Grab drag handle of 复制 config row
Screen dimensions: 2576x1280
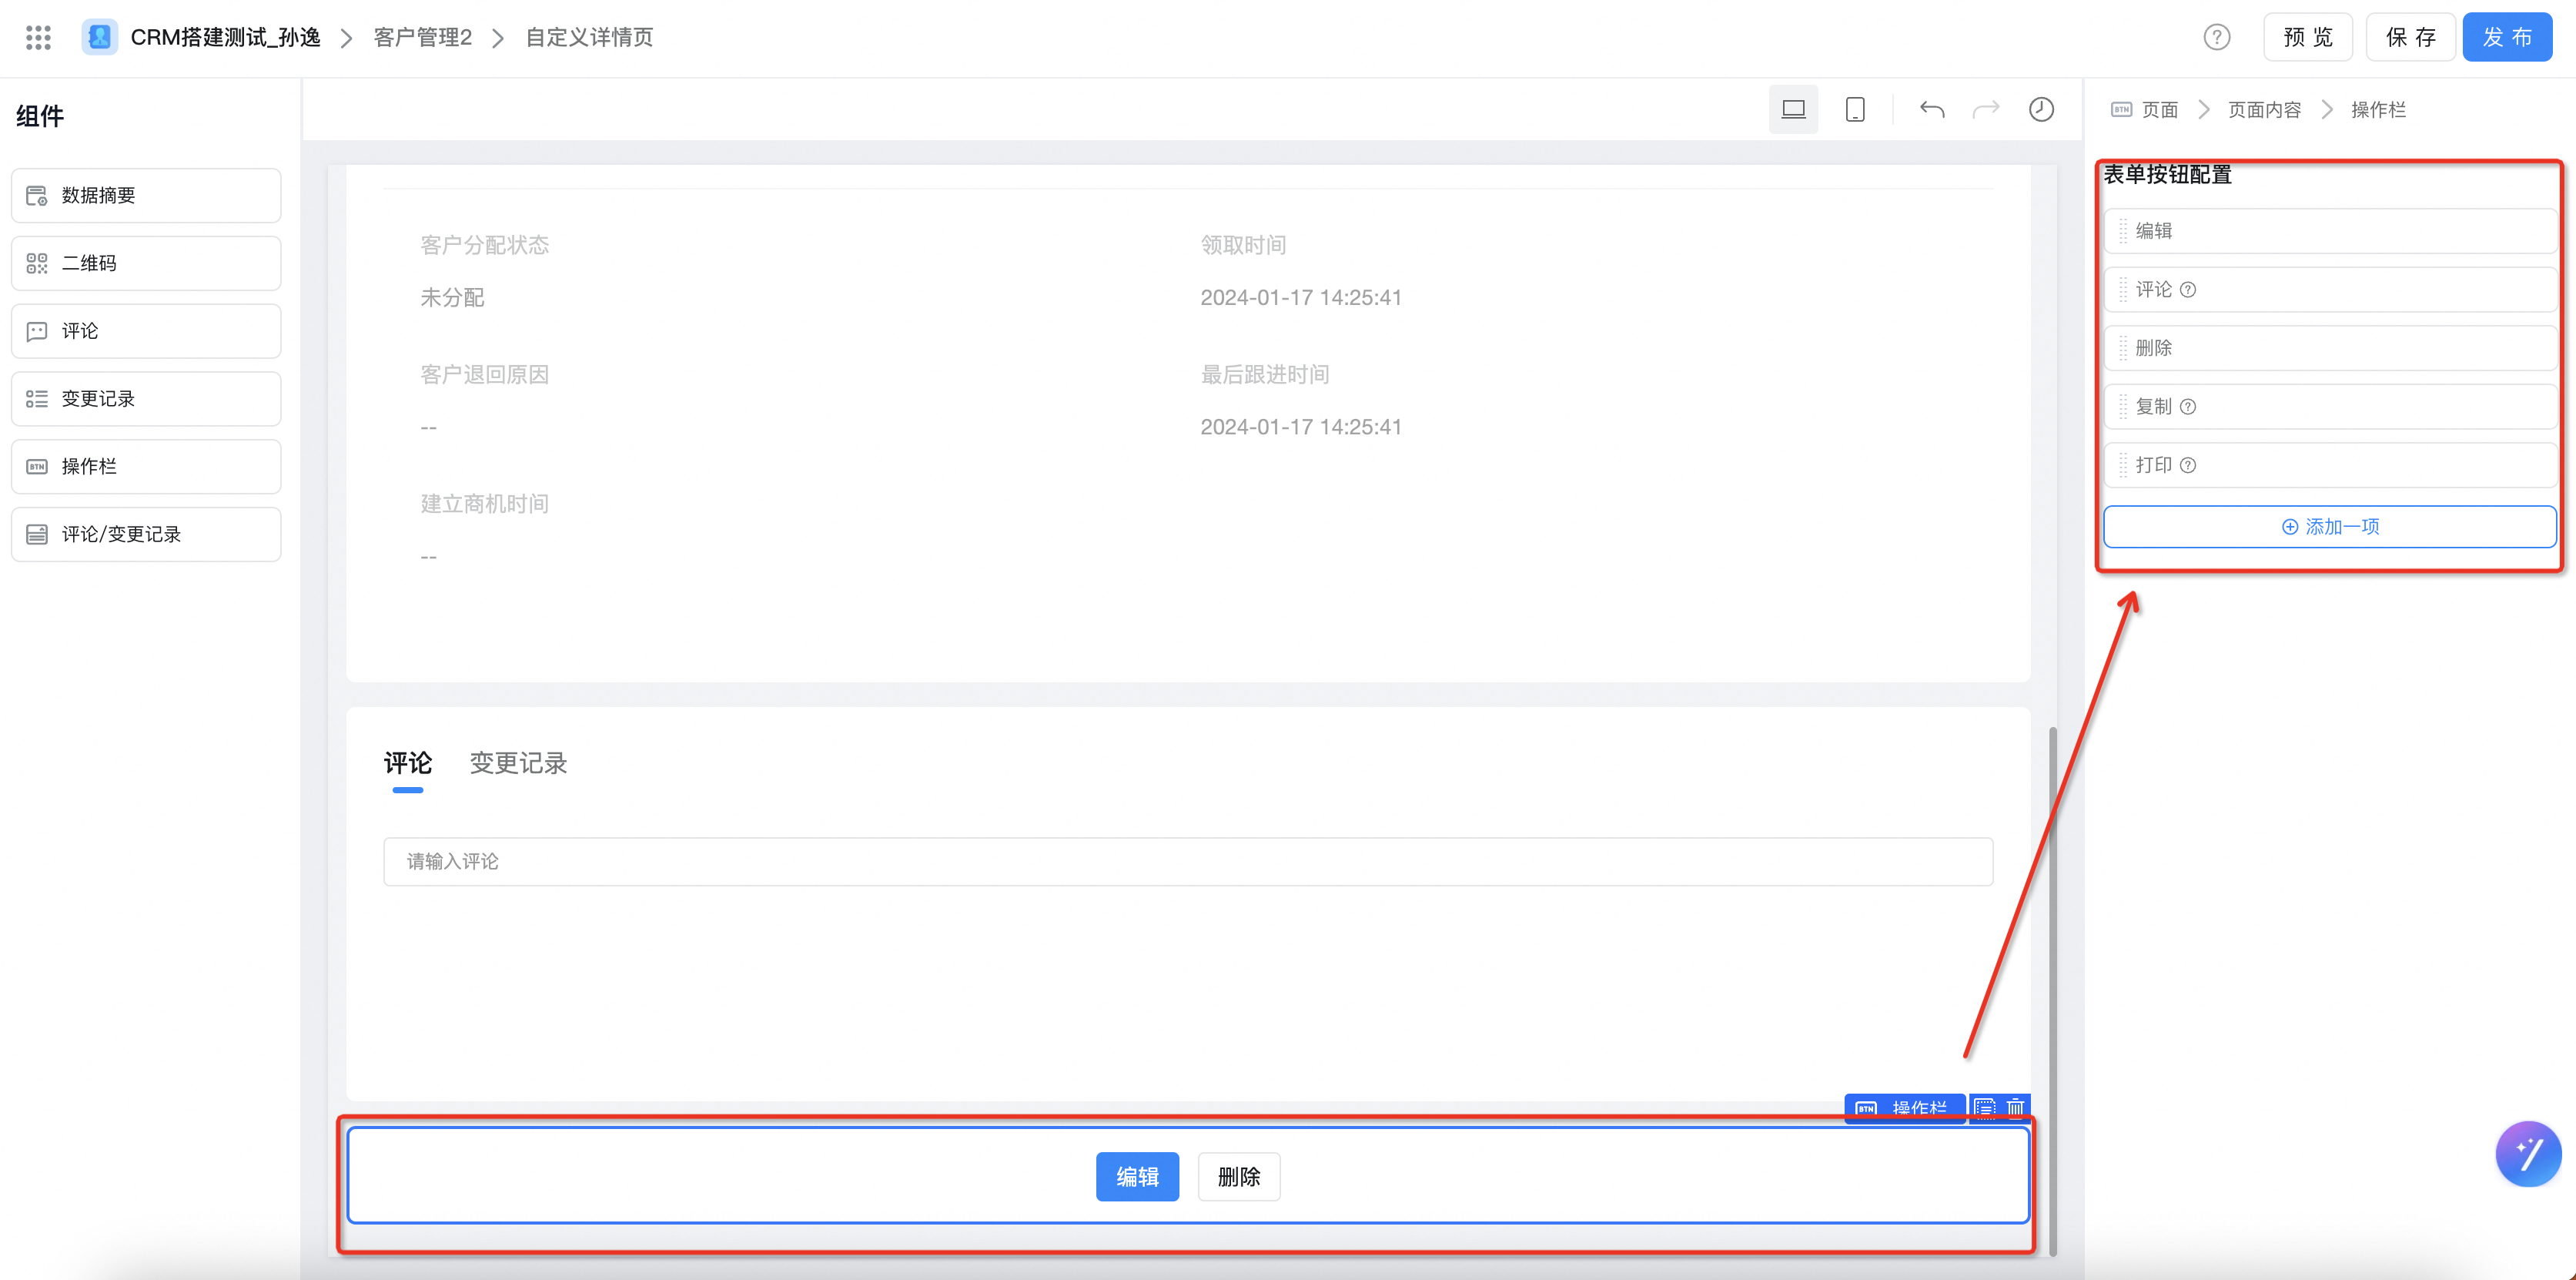(x=2122, y=407)
